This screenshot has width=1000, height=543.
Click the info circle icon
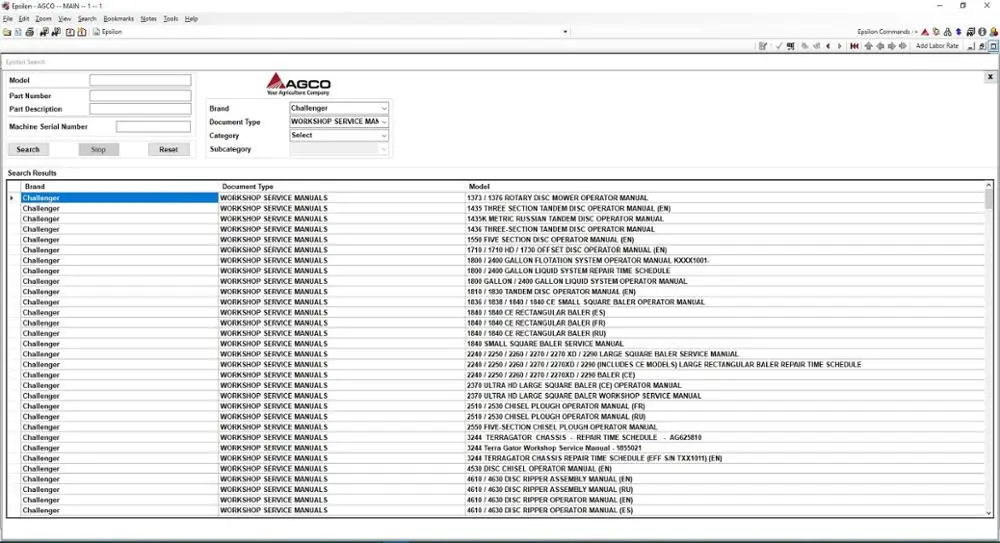pos(982,32)
